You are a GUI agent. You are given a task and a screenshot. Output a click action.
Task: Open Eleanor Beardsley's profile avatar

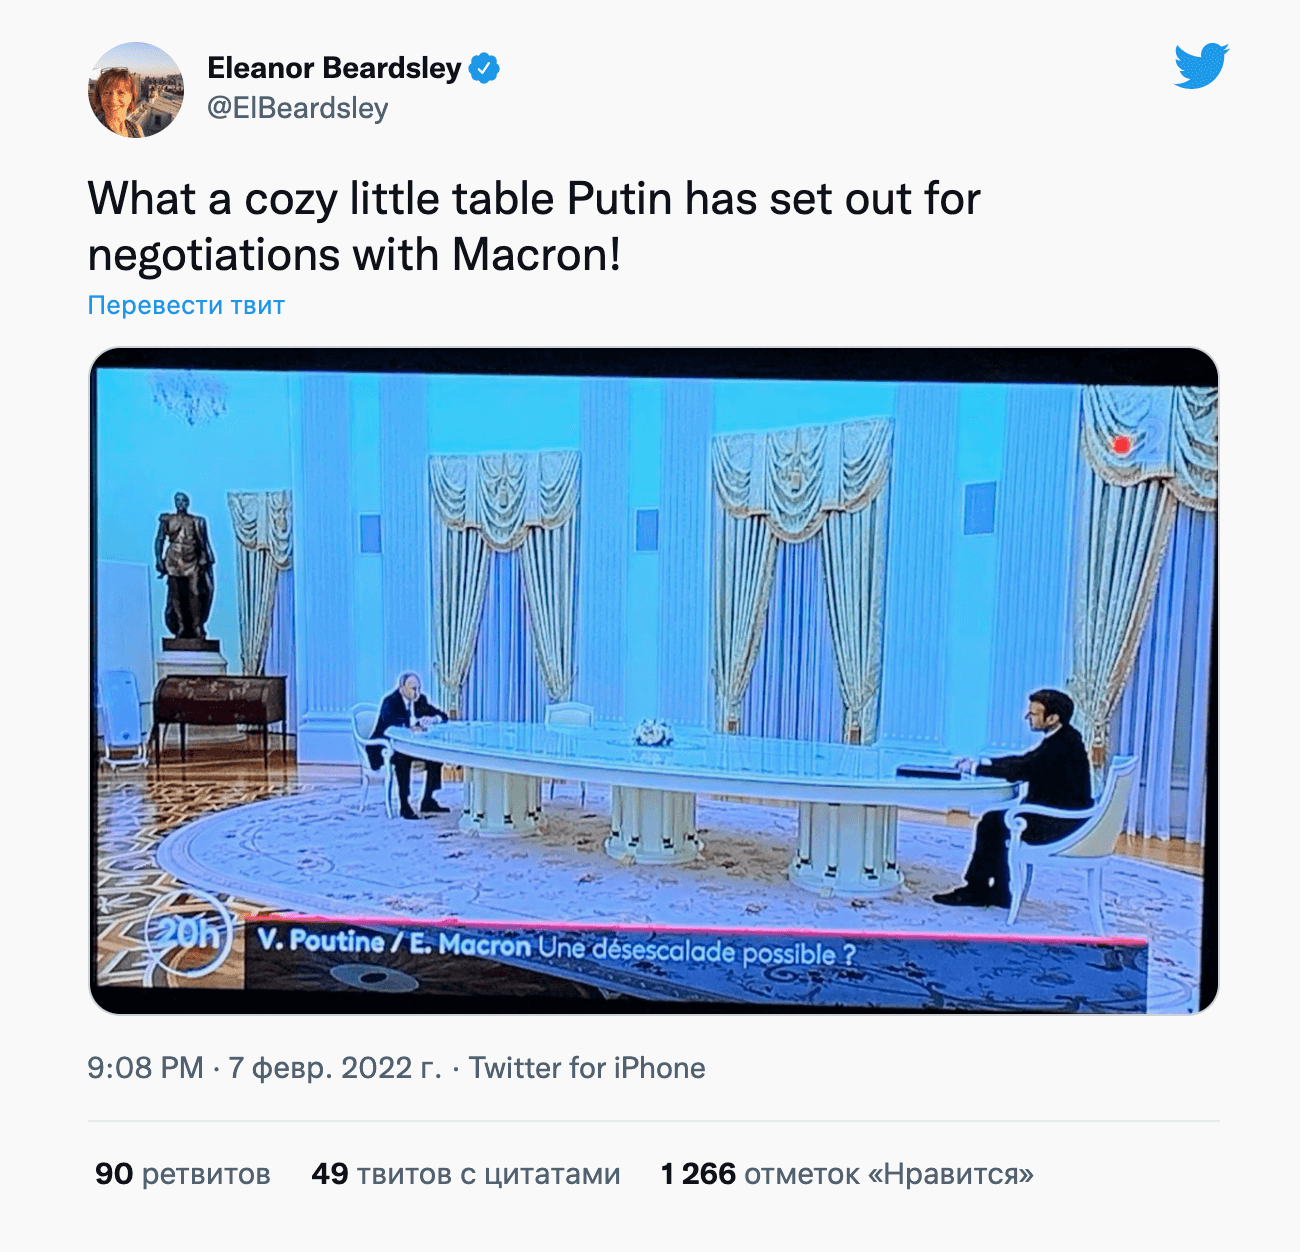[x=136, y=90]
